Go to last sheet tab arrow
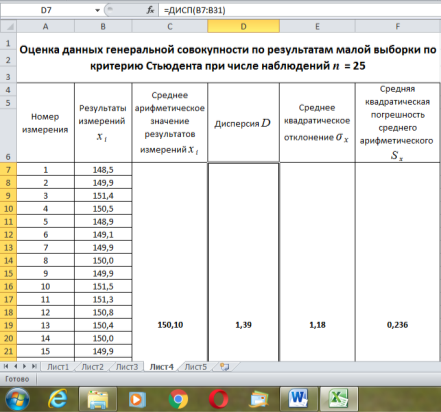 [34, 366]
